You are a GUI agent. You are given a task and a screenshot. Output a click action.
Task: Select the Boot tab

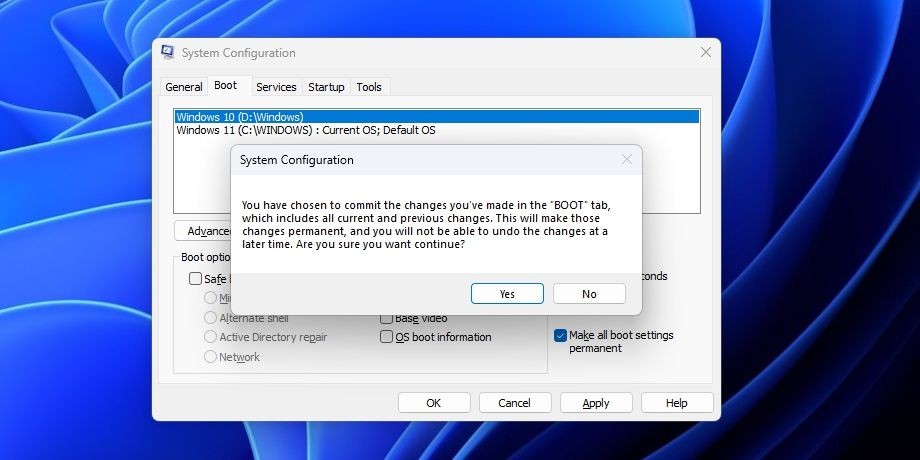coord(225,86)
